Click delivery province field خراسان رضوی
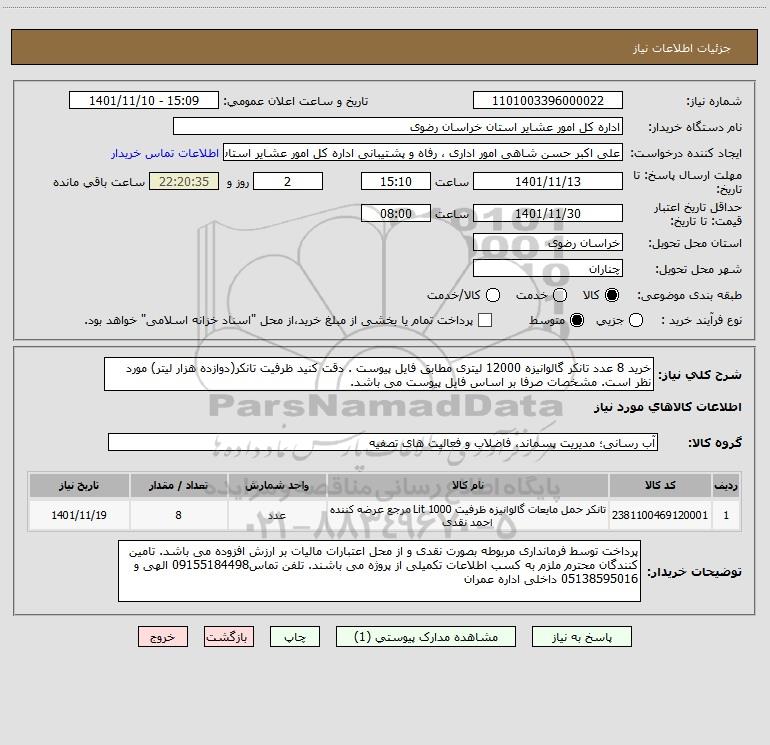 point(548,242)
